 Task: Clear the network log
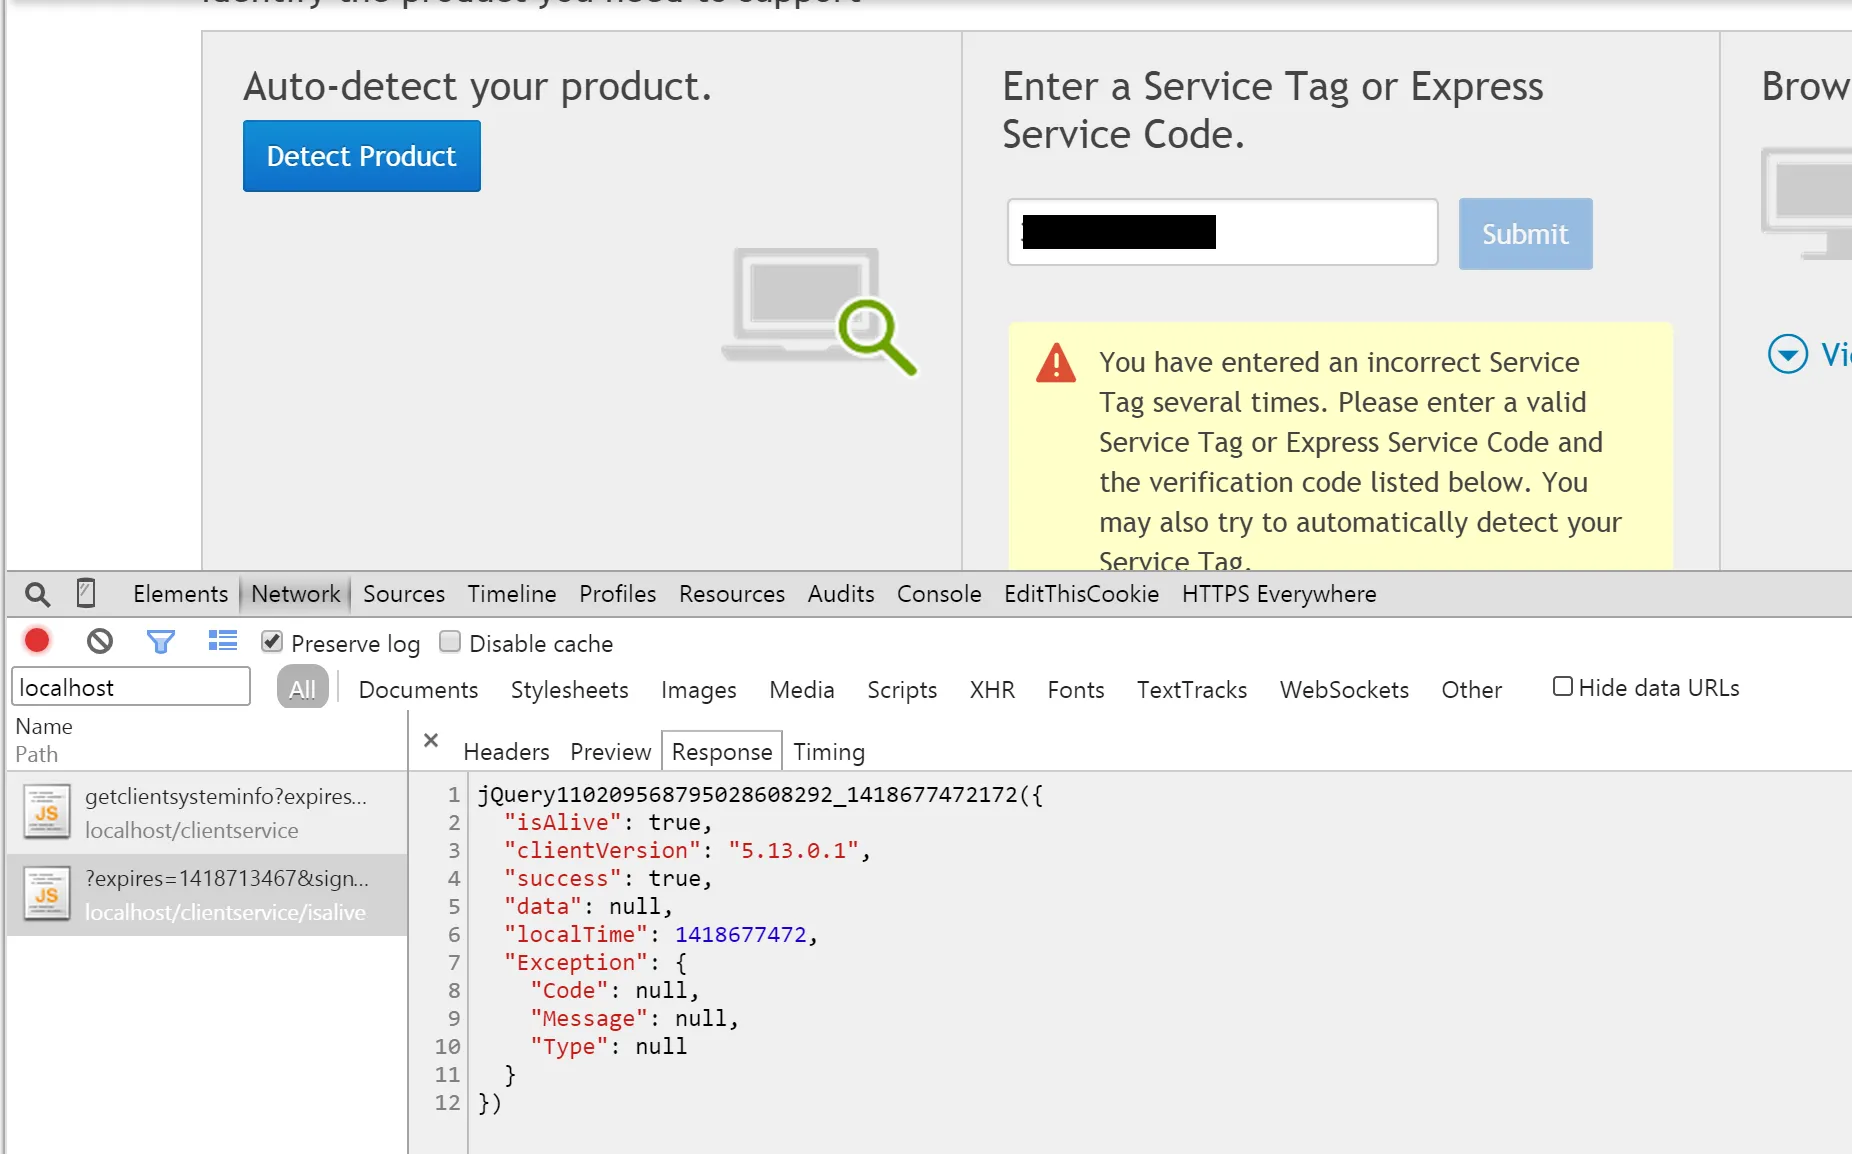pos(99,641)
